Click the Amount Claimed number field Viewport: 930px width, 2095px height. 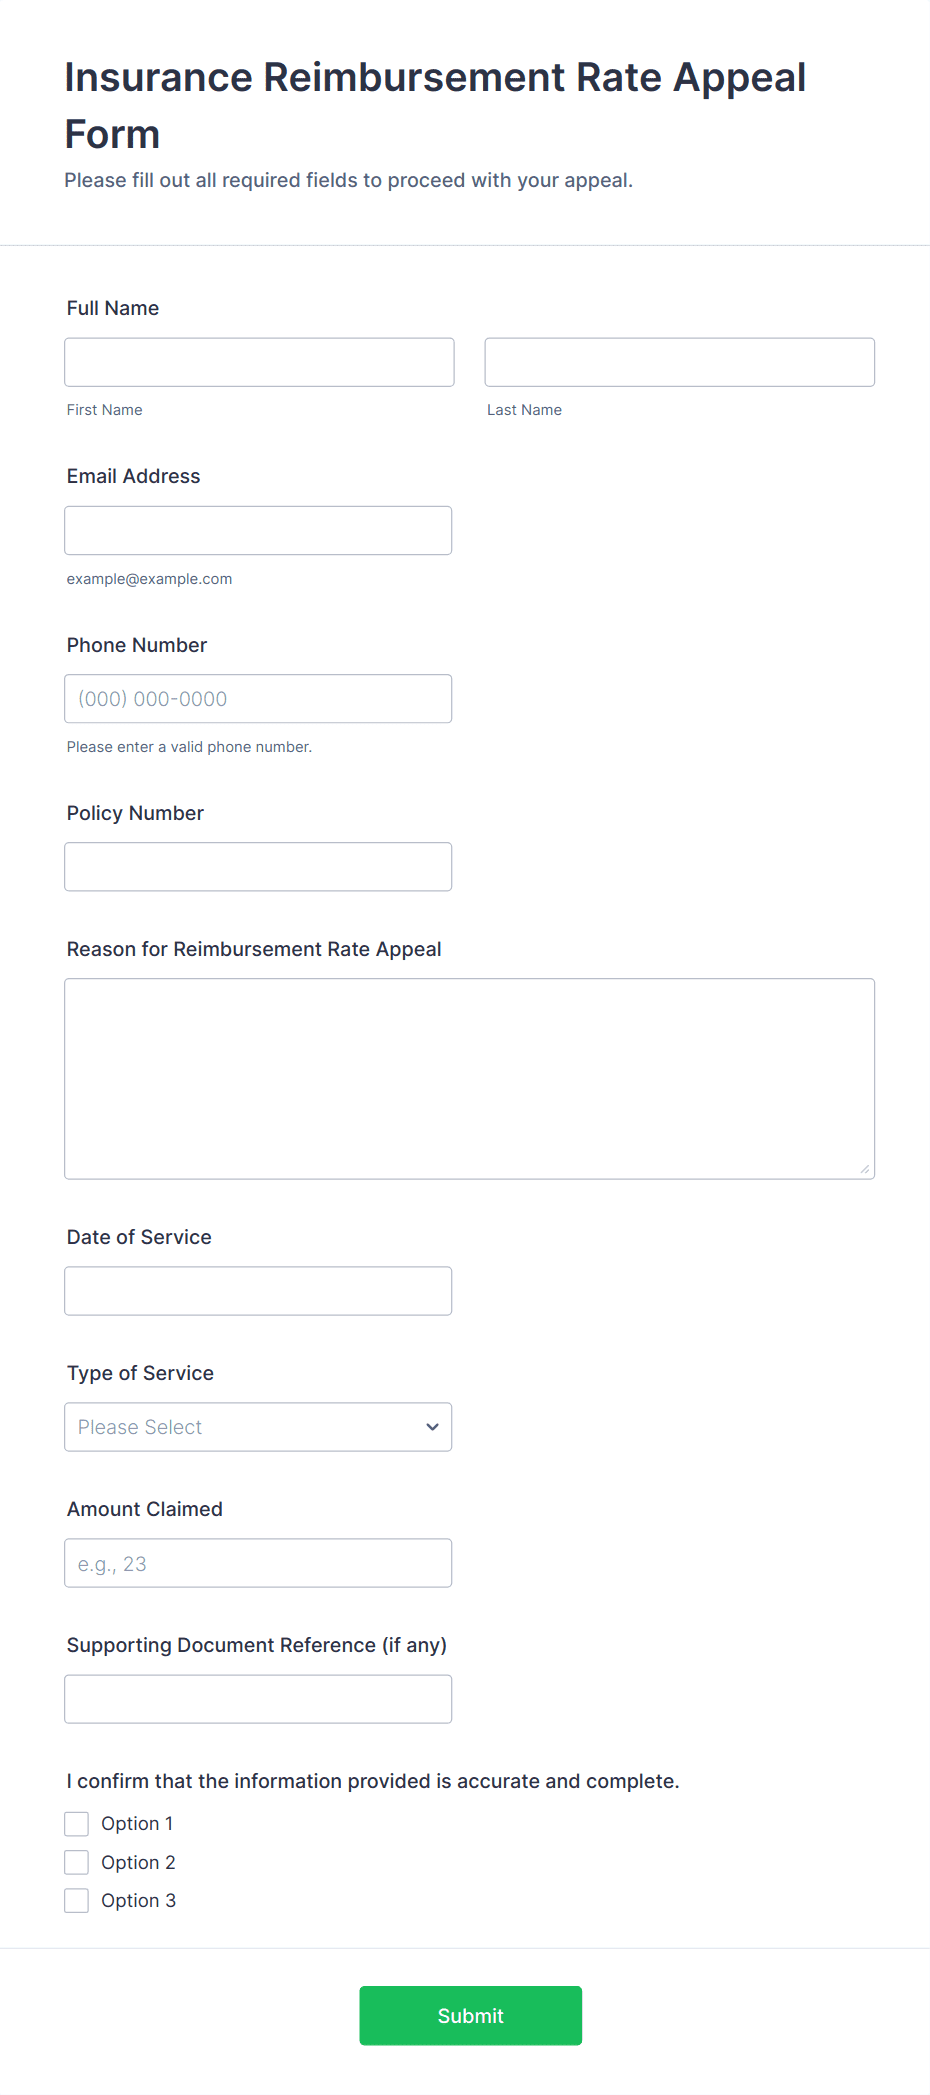(258, 1563)
